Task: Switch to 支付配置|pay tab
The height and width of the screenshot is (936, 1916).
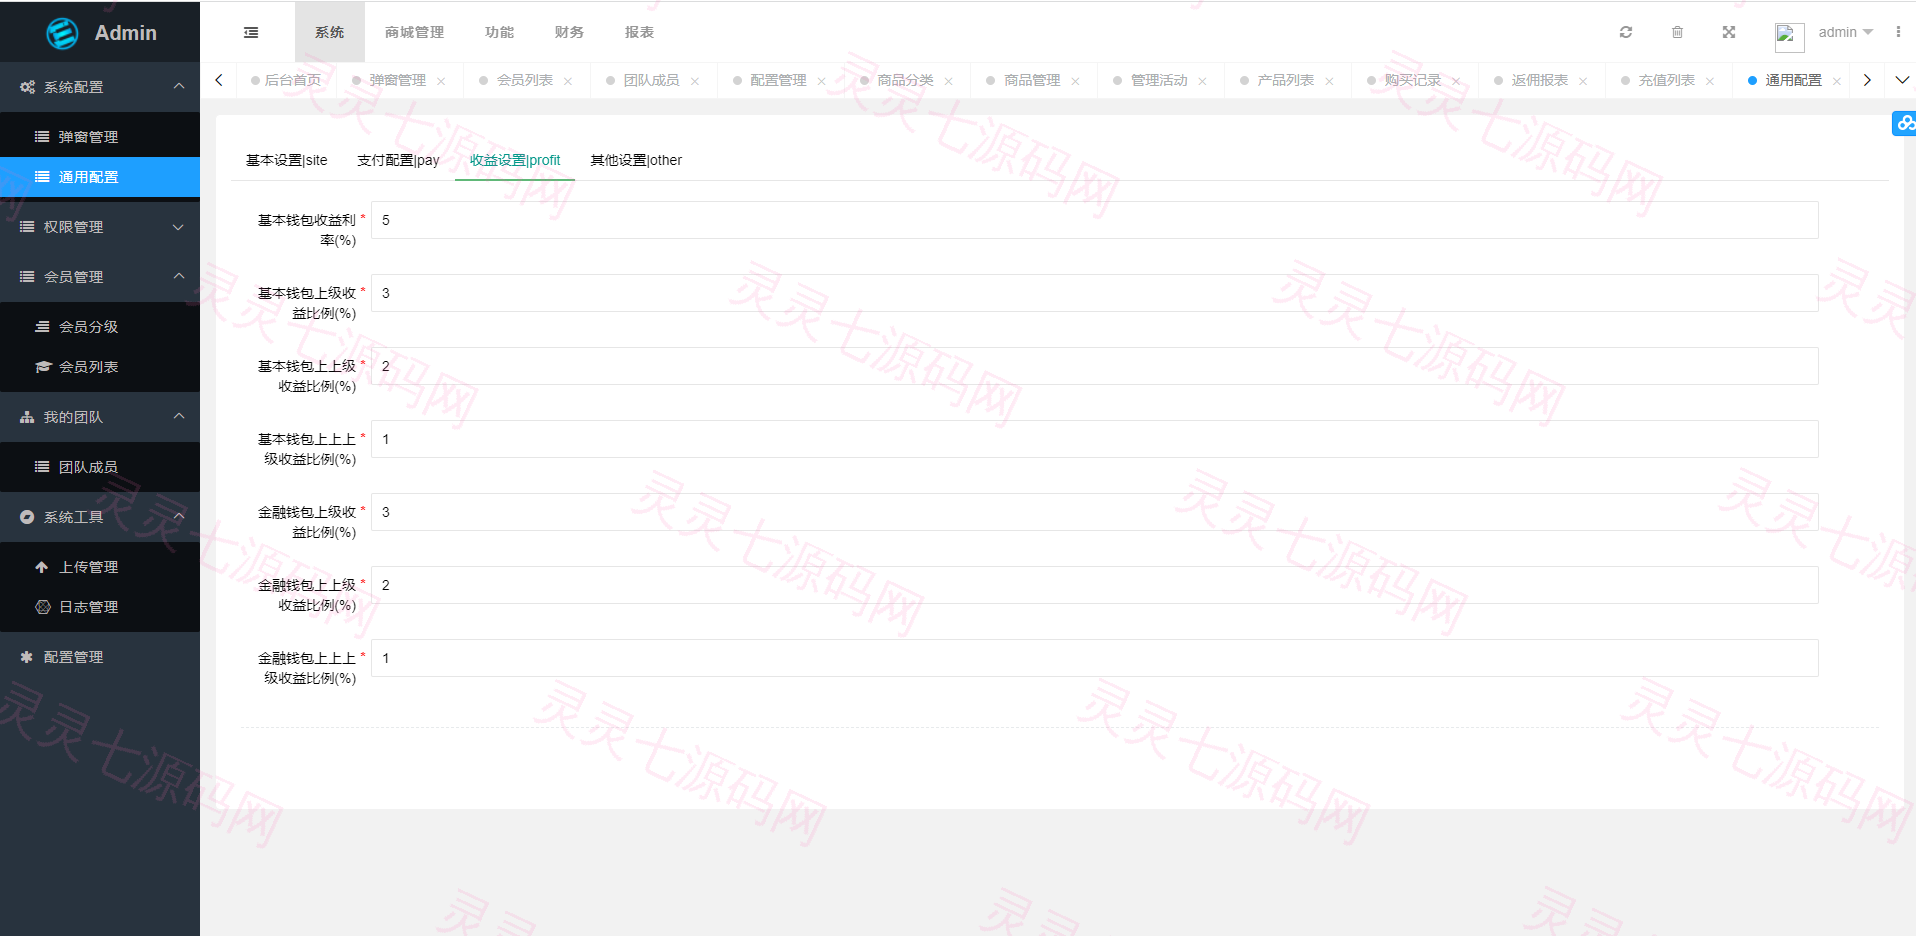Action: [x=398, y=160]
